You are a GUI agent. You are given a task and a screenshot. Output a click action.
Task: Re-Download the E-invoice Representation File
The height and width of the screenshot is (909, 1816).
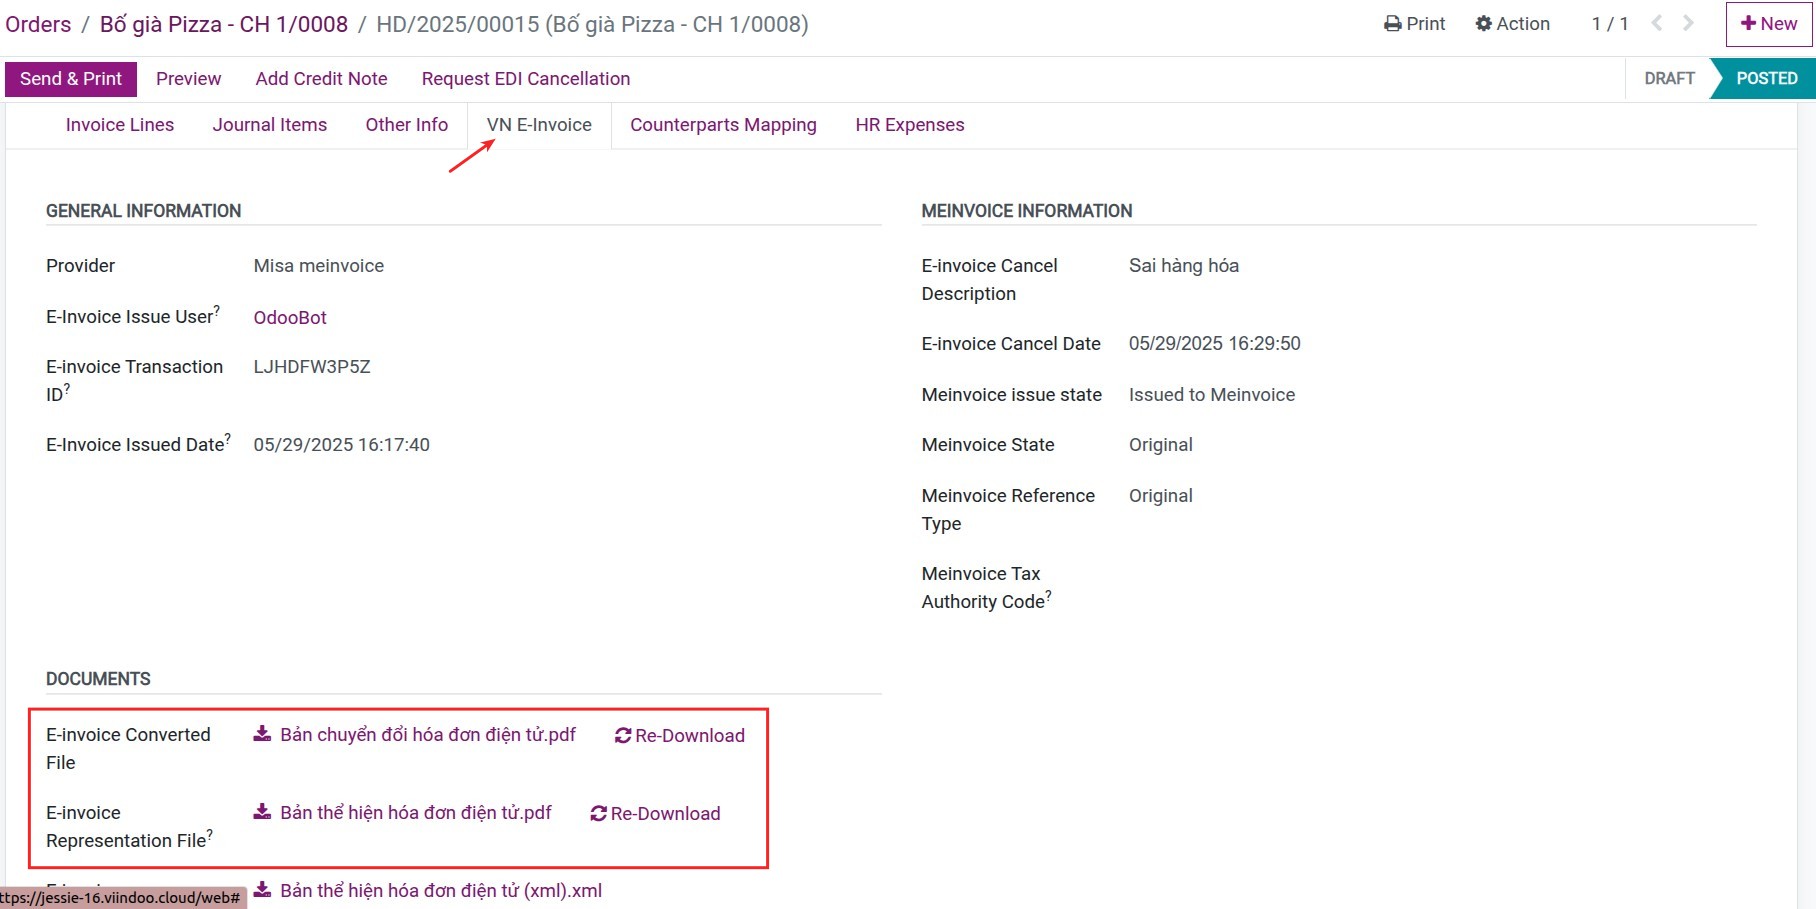click(x=656, y=814)
